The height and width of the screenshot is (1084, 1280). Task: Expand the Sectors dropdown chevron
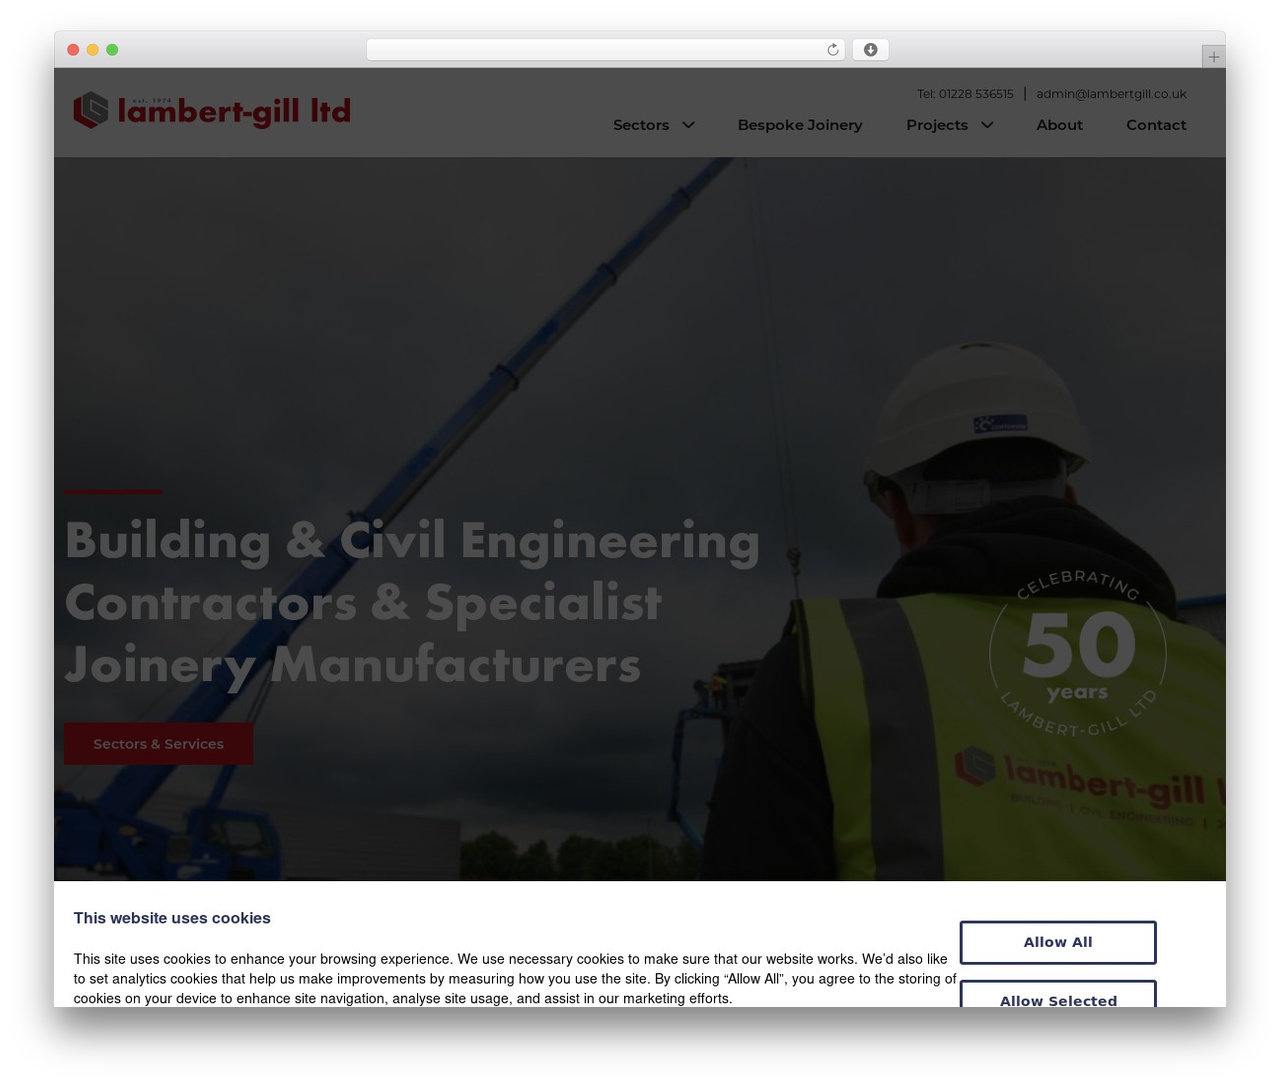pos(688,125)
